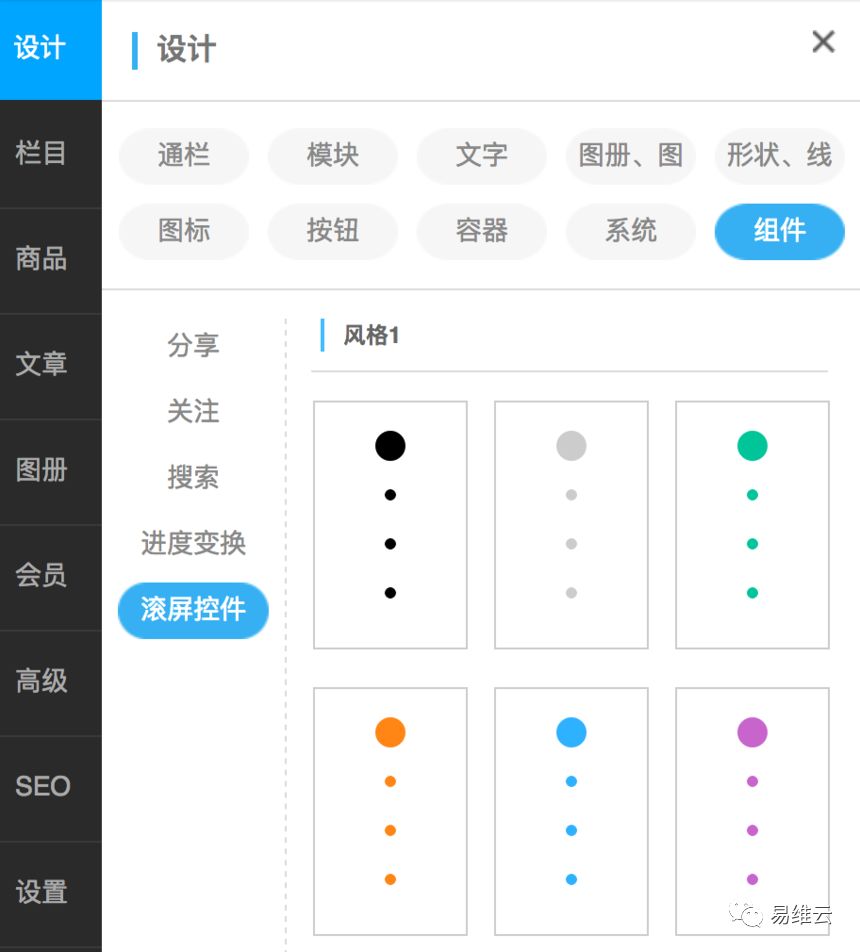This screenshot has width=860, height=952.
Task: Pick the gray dots scroll style thumbnail
Action: (x=571, y=525)
